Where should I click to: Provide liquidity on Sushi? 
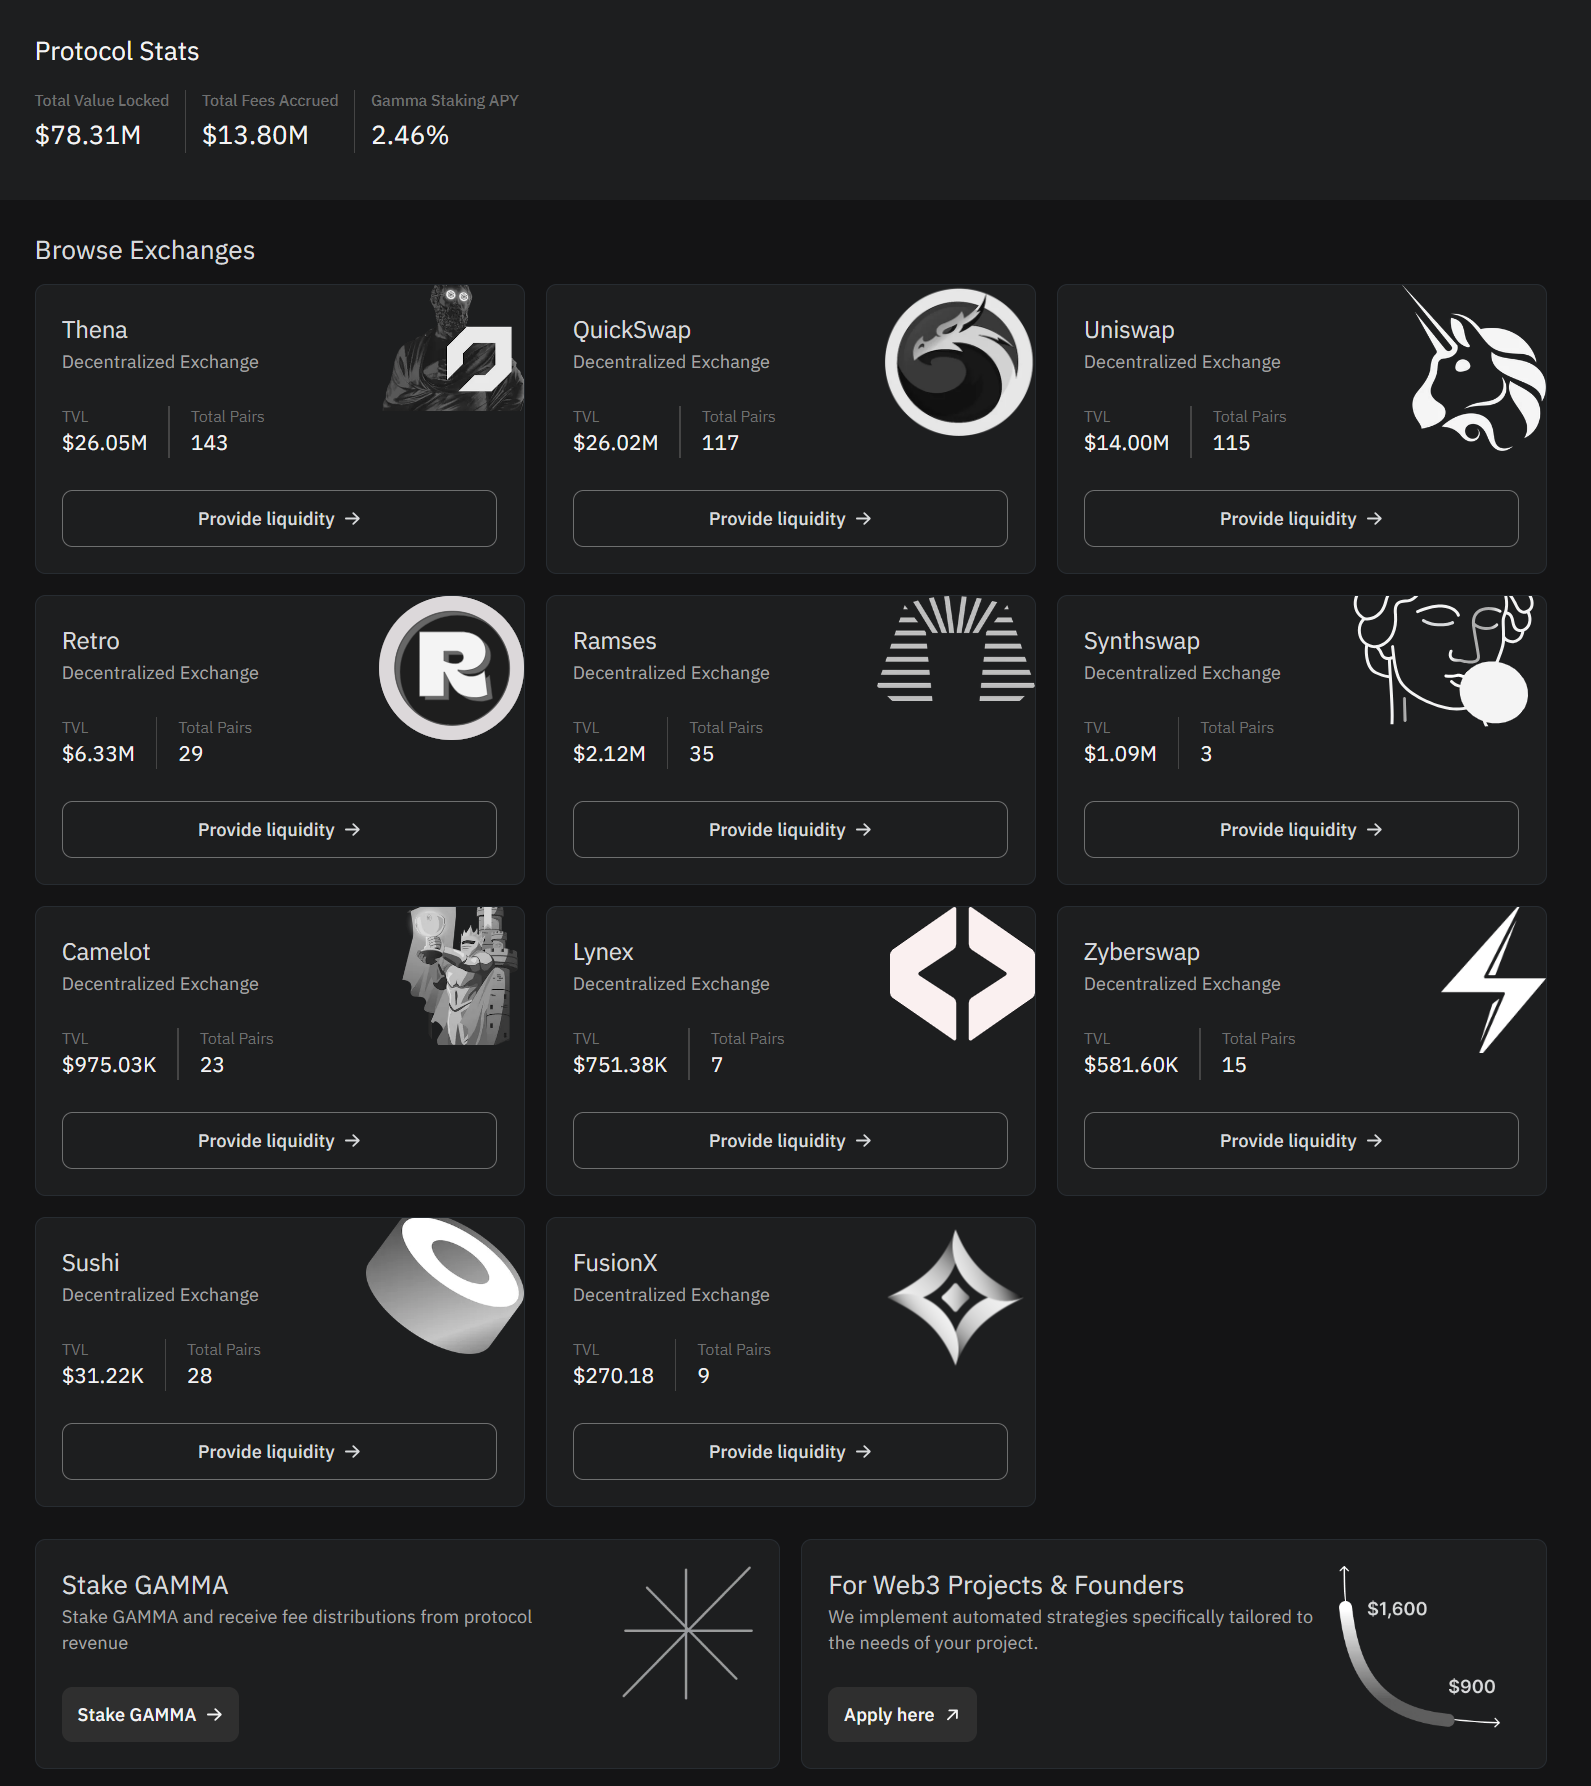279,1451
